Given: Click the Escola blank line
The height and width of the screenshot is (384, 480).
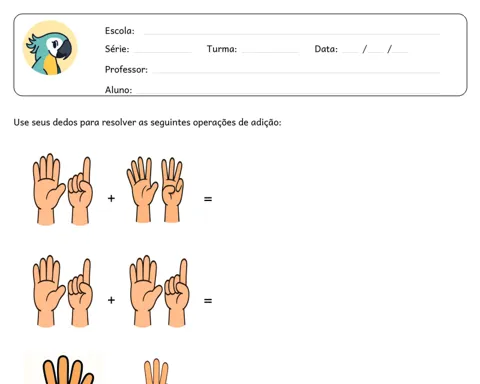Looking at the screenshot, I should click(x=292, y=33).
